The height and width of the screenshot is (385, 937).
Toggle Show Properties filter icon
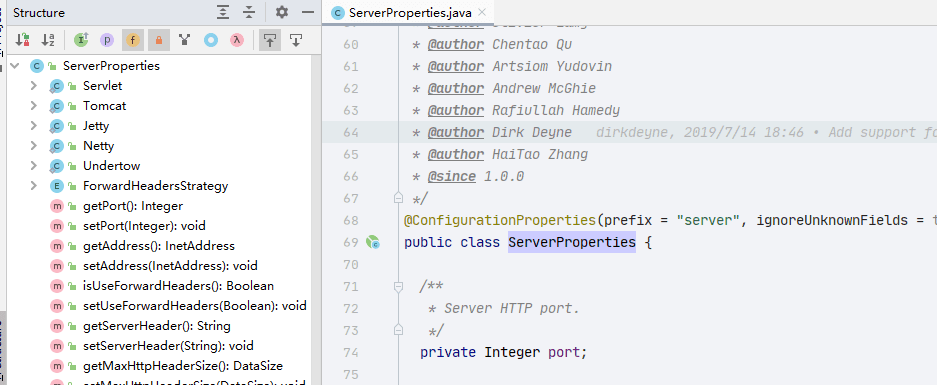tap(107, 40)
